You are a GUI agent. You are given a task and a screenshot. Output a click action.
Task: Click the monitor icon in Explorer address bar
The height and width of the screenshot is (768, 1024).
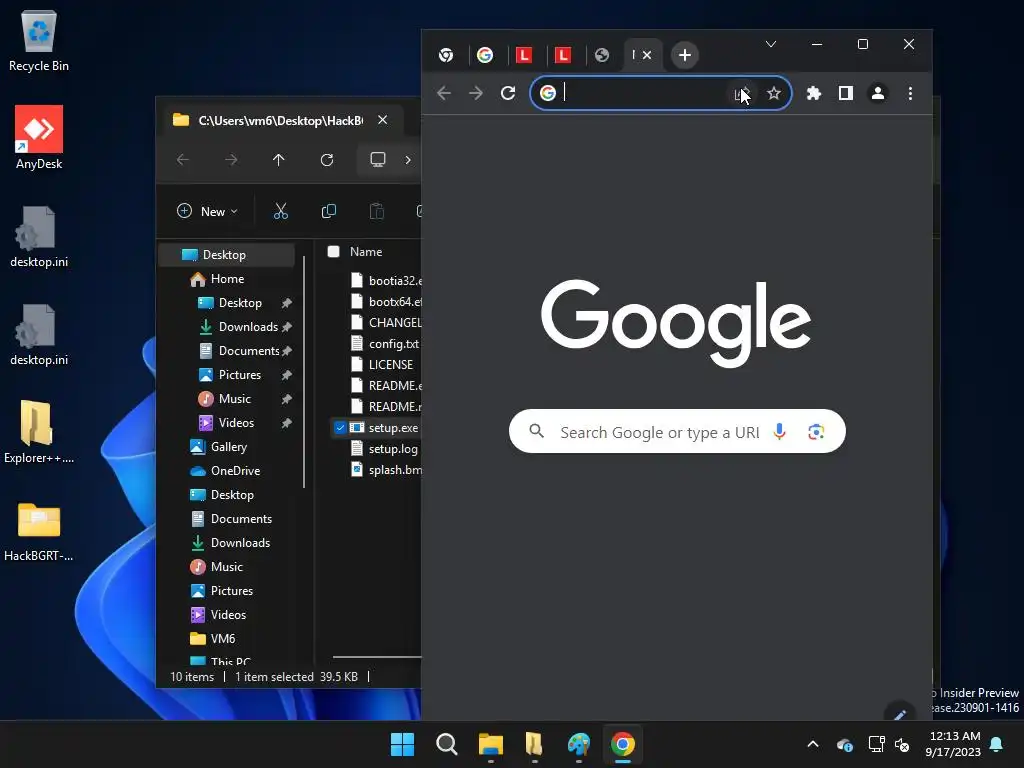[x=377, y=160]
